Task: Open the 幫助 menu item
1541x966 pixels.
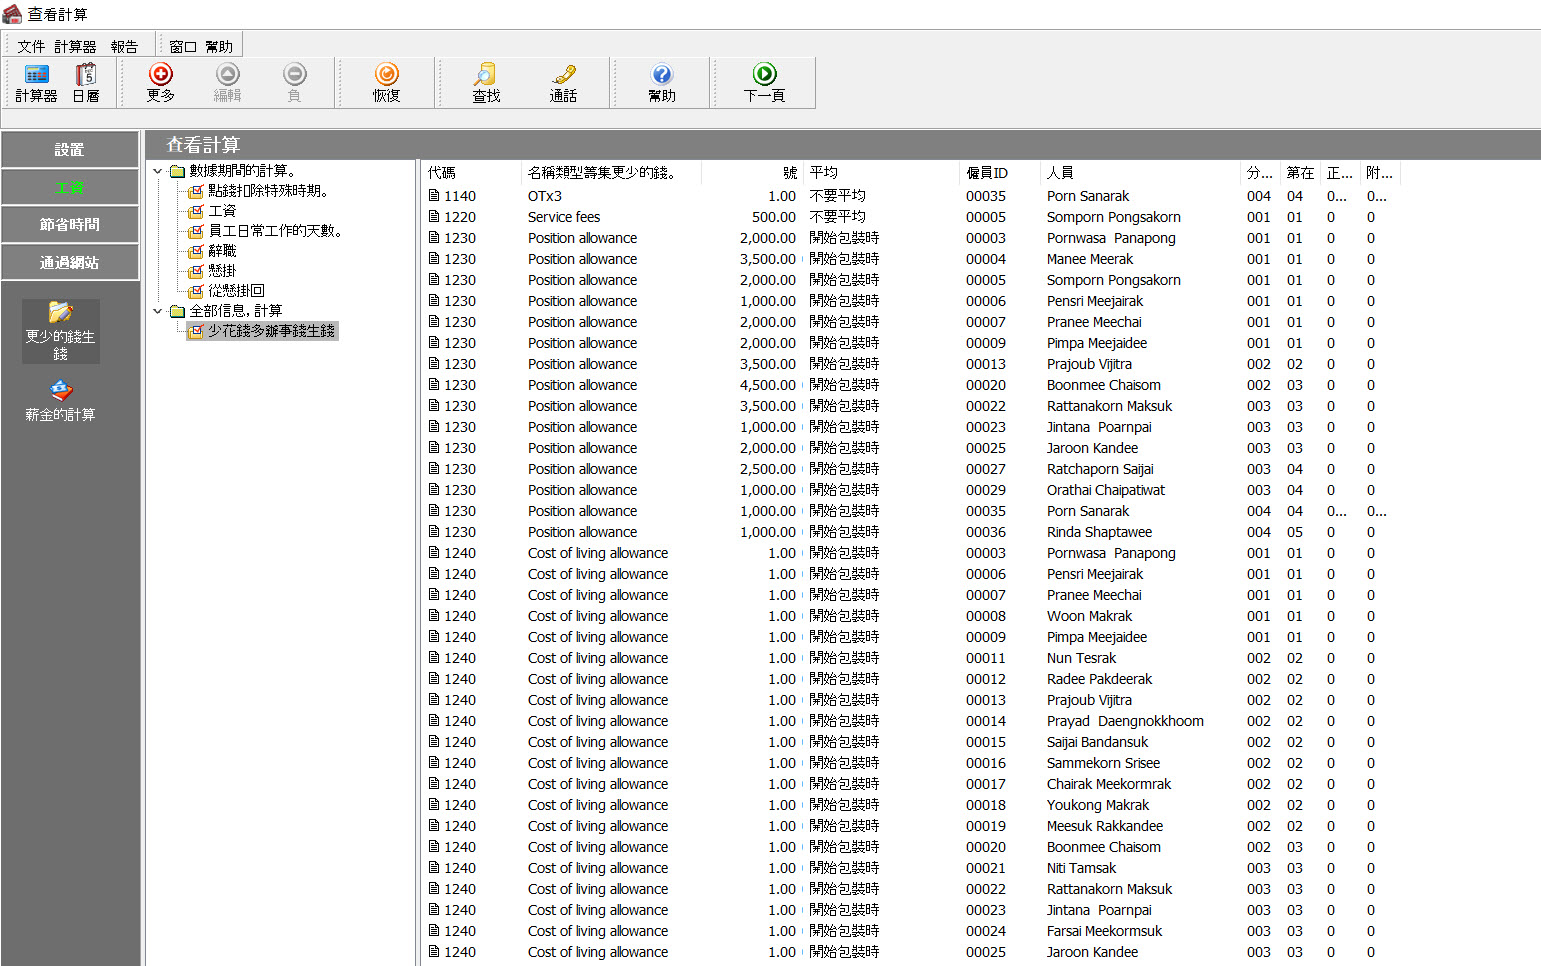Action: [x=219, y=46]
